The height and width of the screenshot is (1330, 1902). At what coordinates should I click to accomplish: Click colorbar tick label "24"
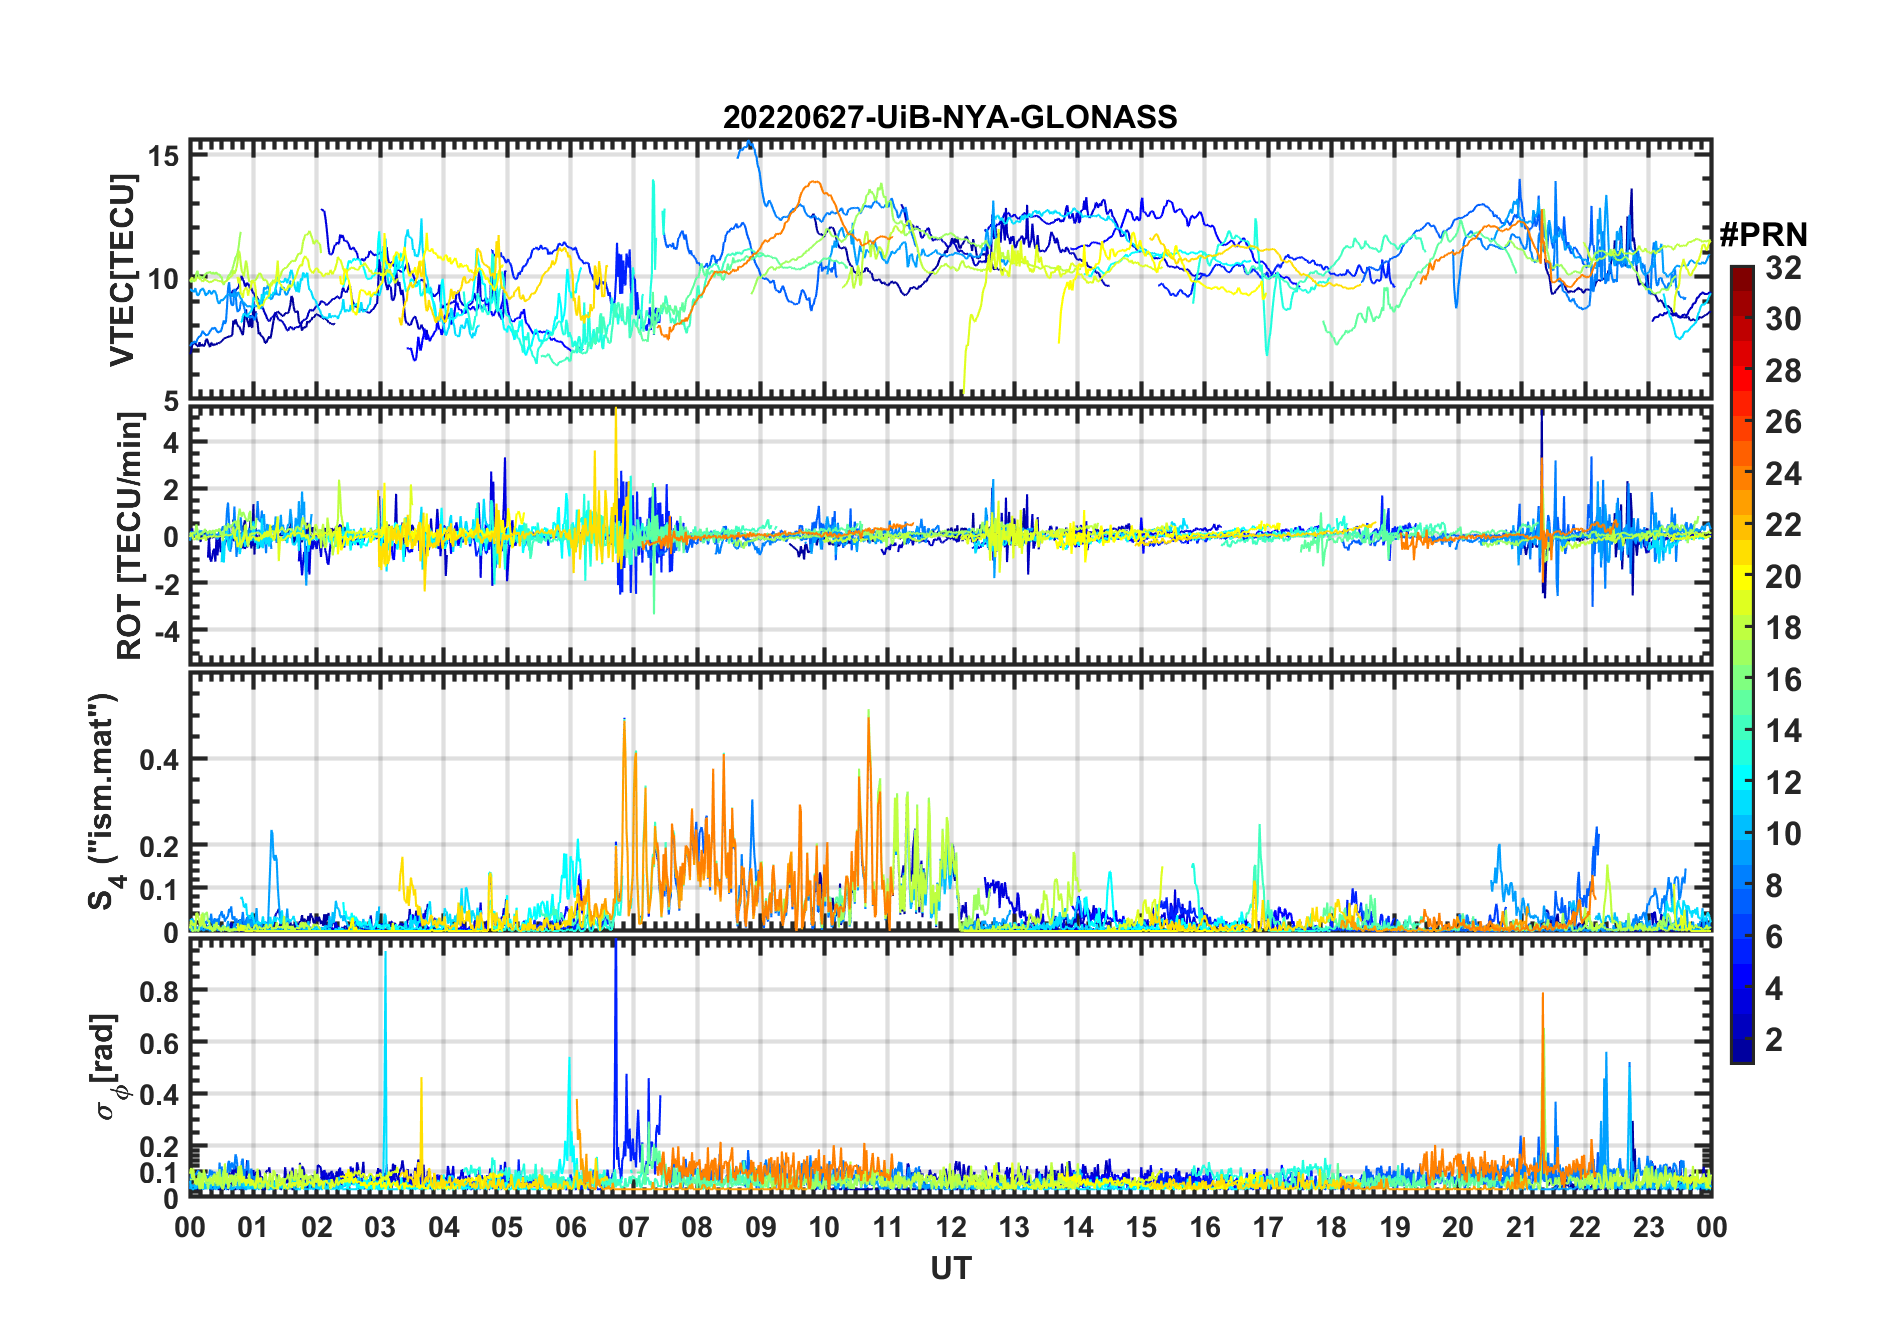(1783, 474)
